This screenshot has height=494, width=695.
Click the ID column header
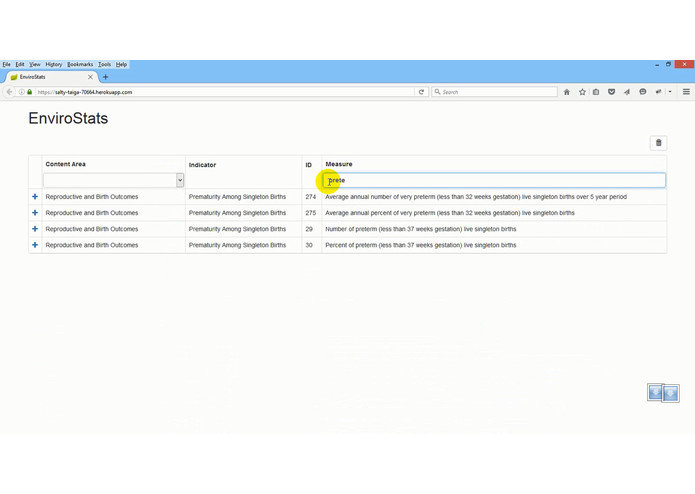[308, 165]
